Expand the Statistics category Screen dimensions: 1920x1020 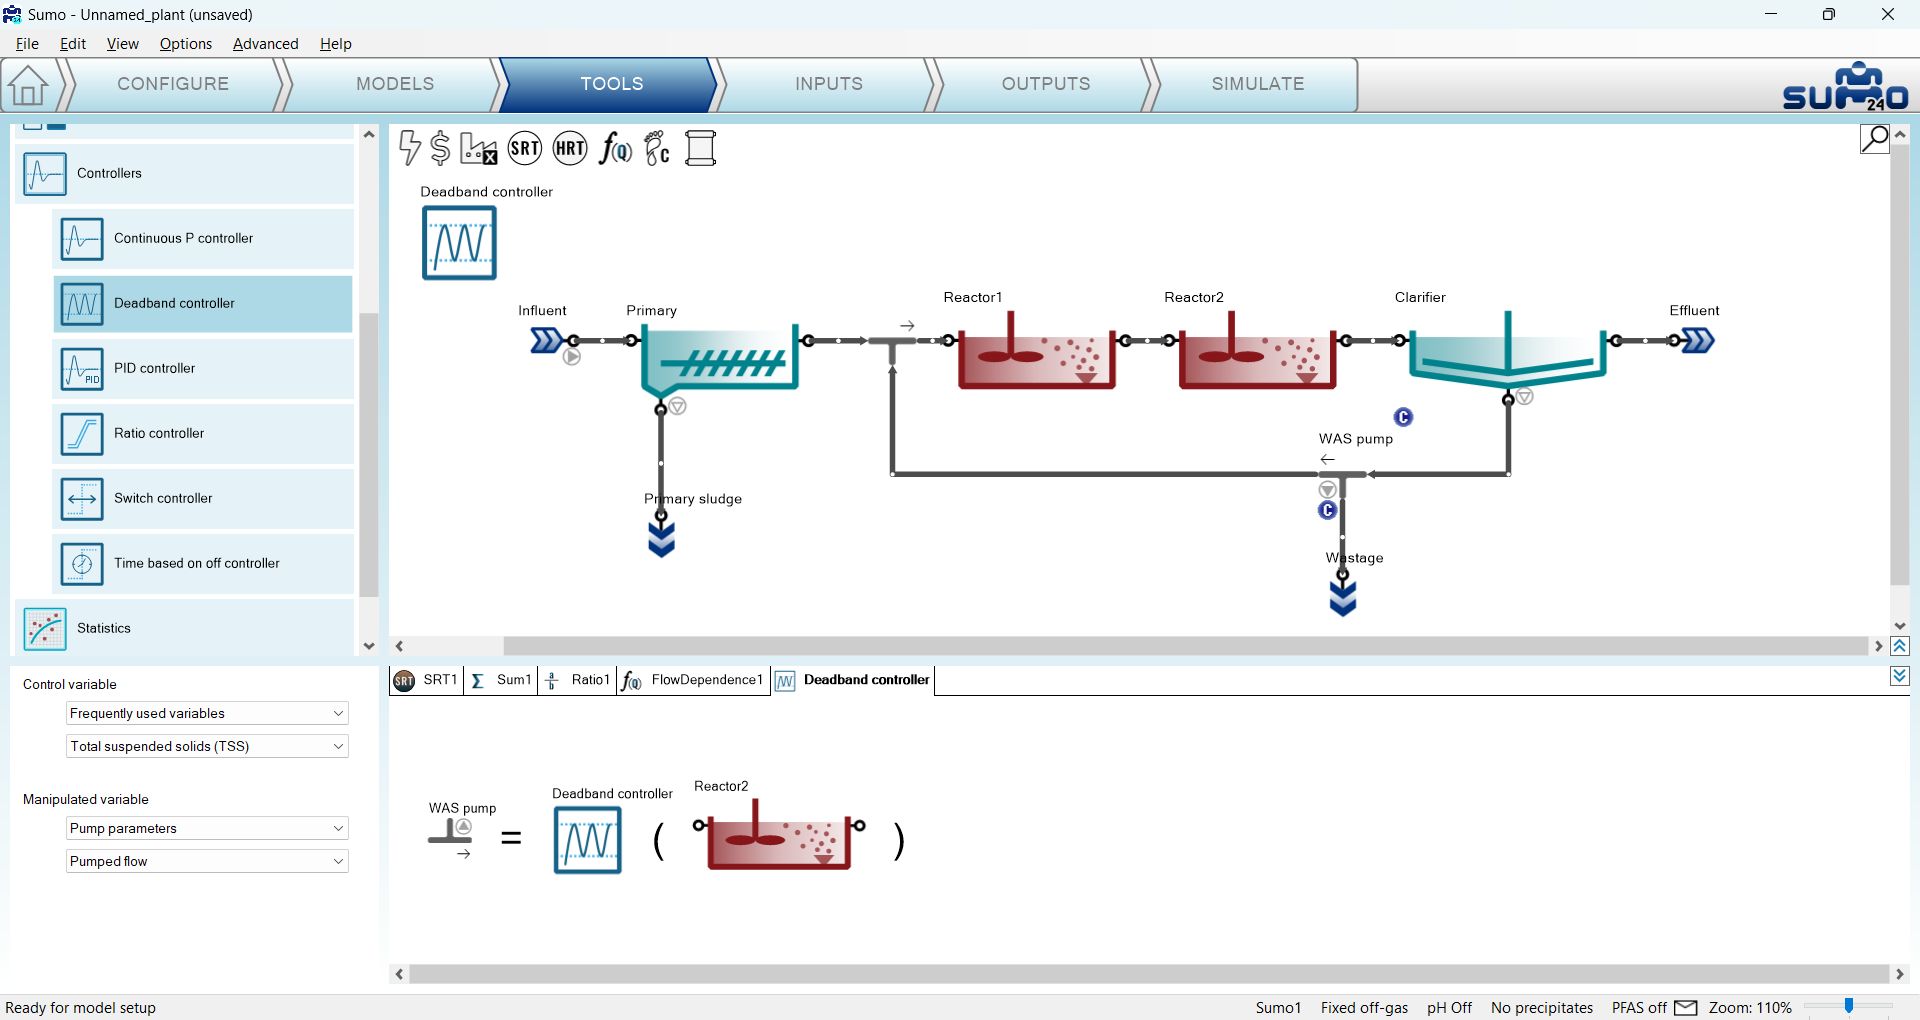[184, 628]
